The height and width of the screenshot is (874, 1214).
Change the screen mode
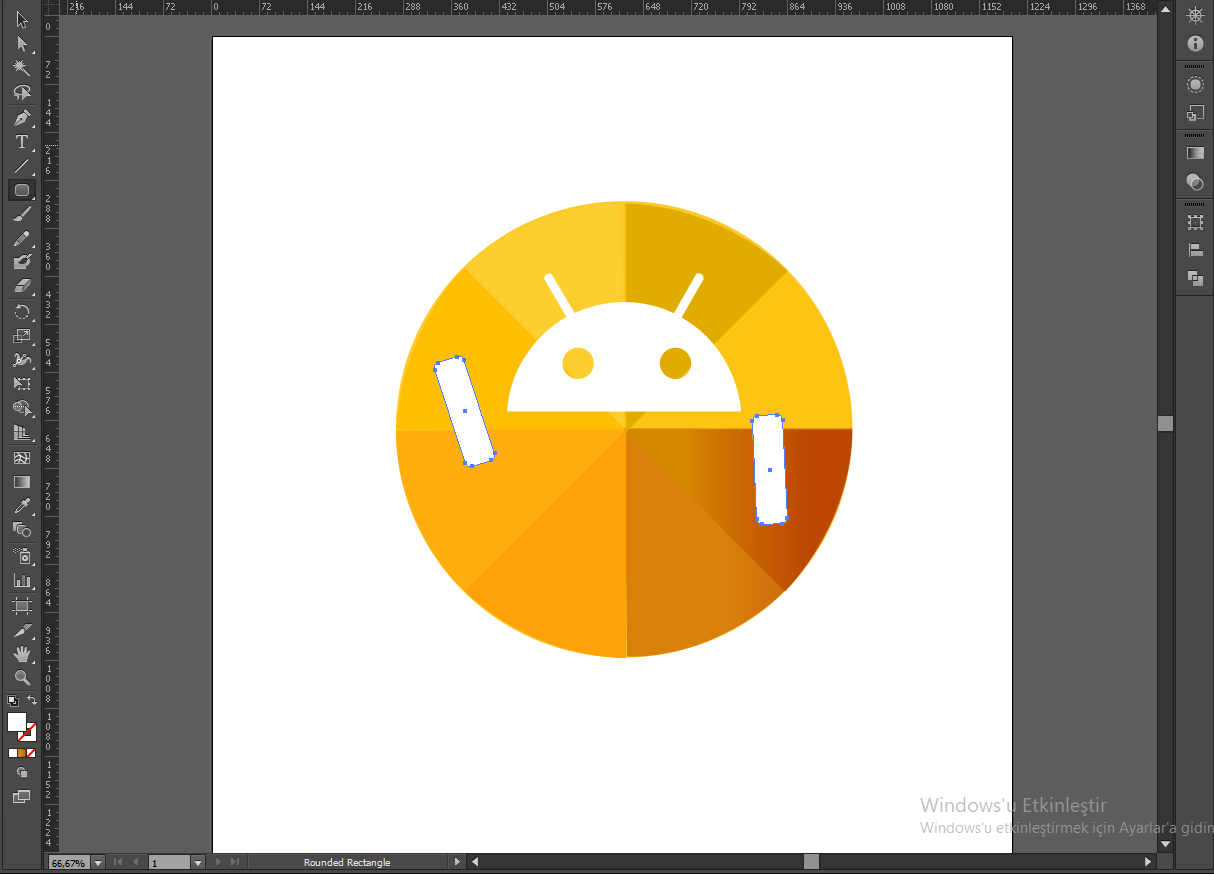21,797
